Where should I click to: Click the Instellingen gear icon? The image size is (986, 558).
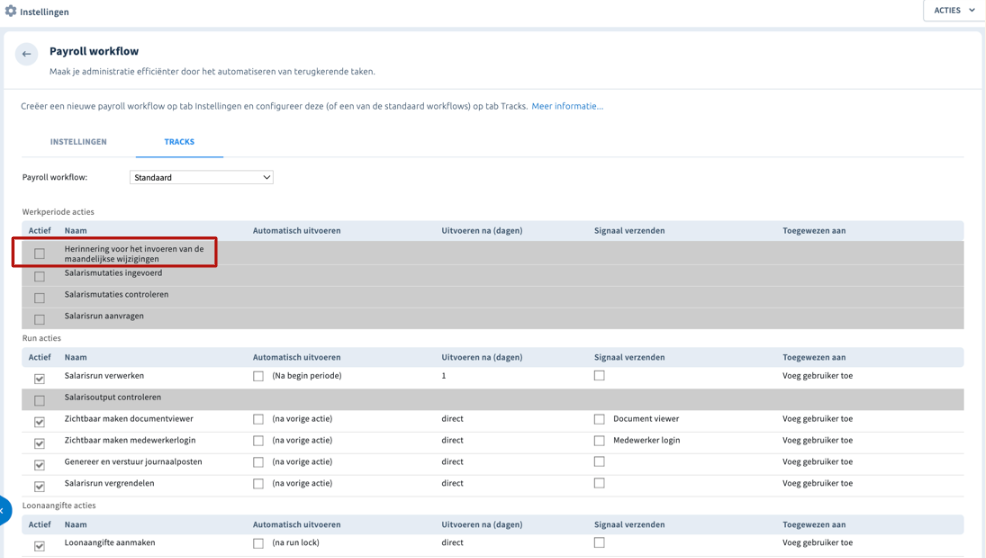tap(11, 11)
